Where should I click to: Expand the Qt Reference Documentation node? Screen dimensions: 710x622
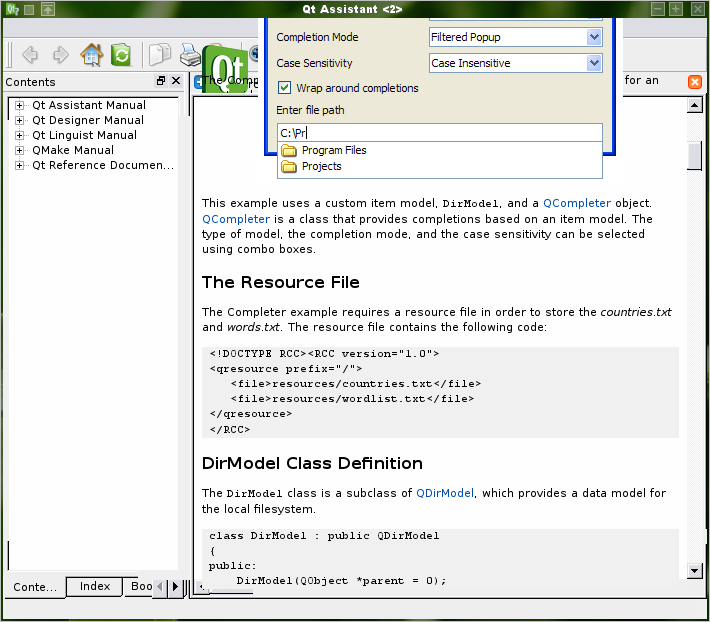(x=19, y=165)
